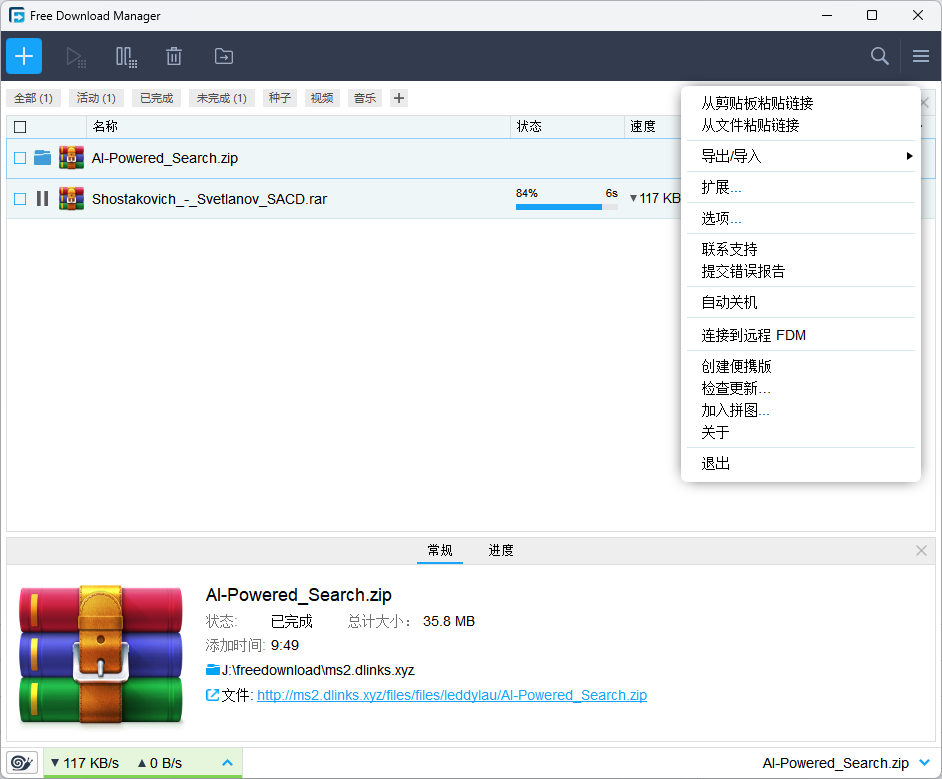Close the details panel
Image resolution: width=942 pixels, height=779 pixels.
pyautogui.click(x=921, y=550)
